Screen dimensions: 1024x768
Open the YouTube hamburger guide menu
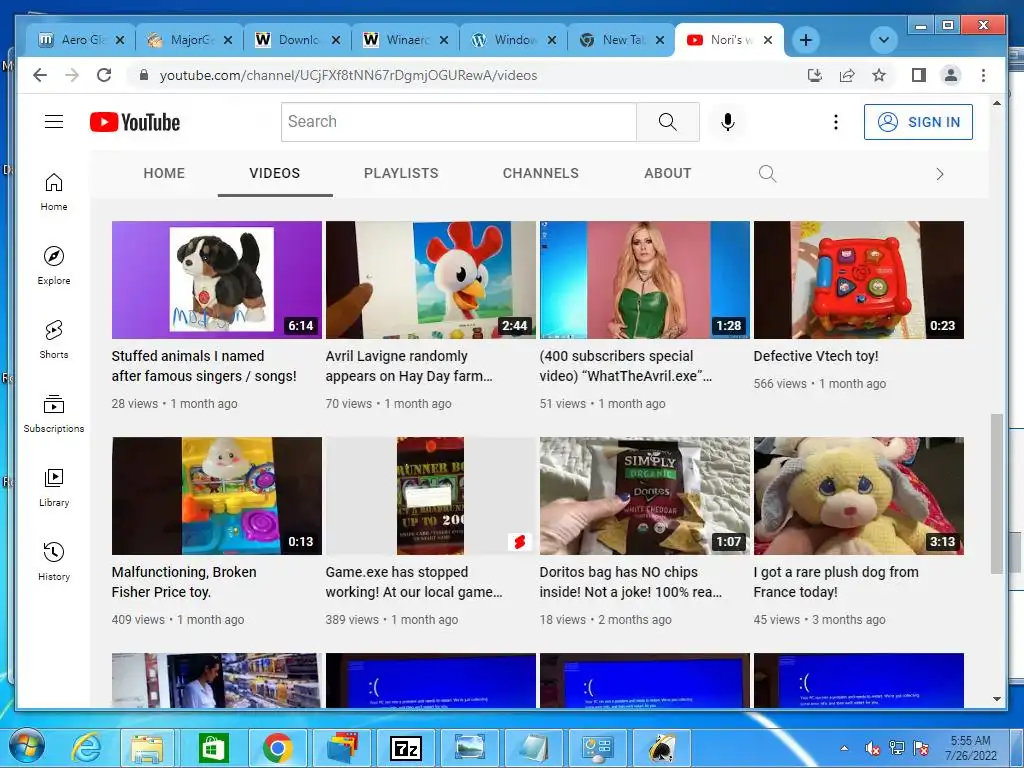pyautogui.click(x=54, y=121)
